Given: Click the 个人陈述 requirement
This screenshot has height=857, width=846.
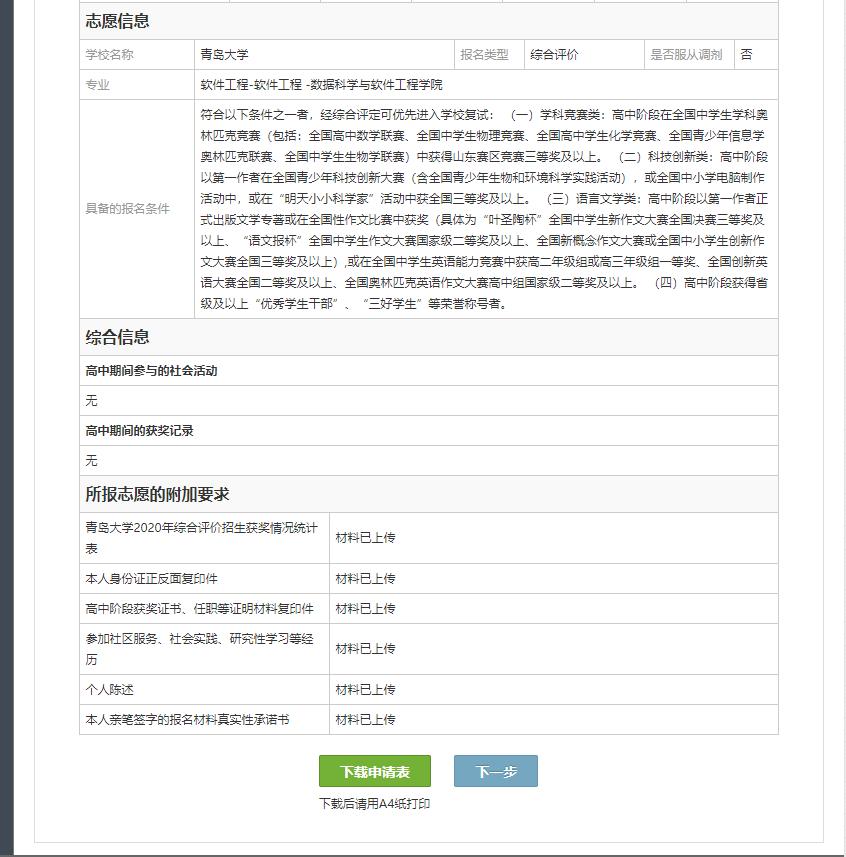Looking at the screenshot, I should (x=109, y=690).
